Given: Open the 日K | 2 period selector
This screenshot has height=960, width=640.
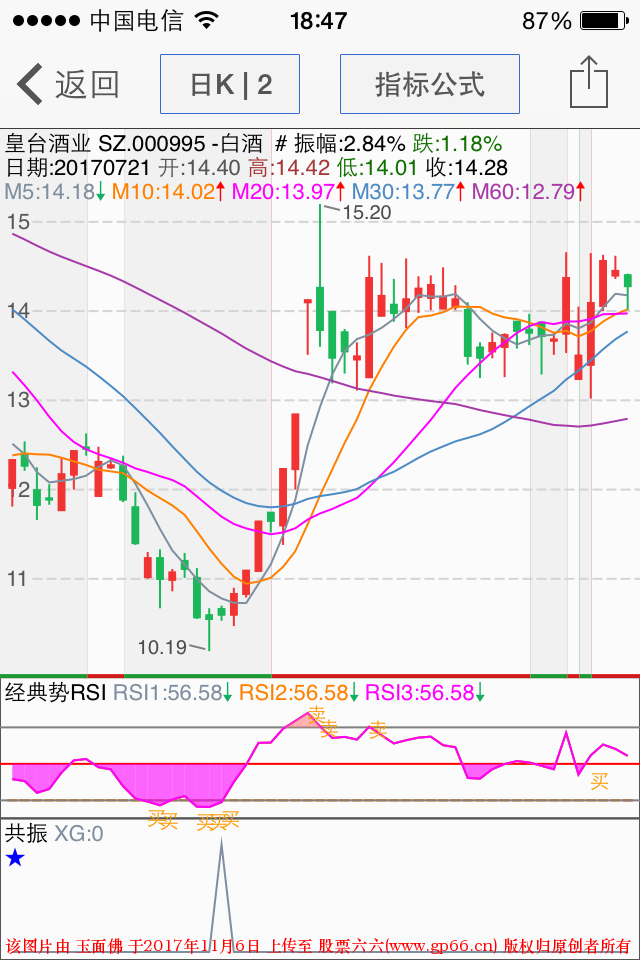Looking at the screenshot, I should [230, 84].
